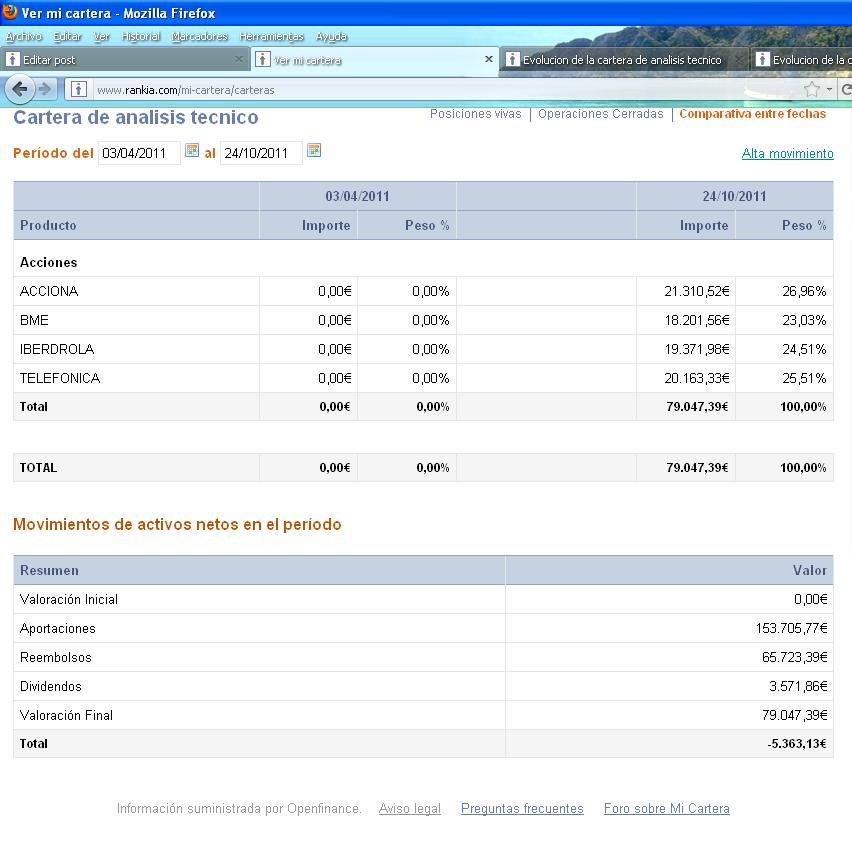Click the Aportaciones value 153.705,77€

791,628
